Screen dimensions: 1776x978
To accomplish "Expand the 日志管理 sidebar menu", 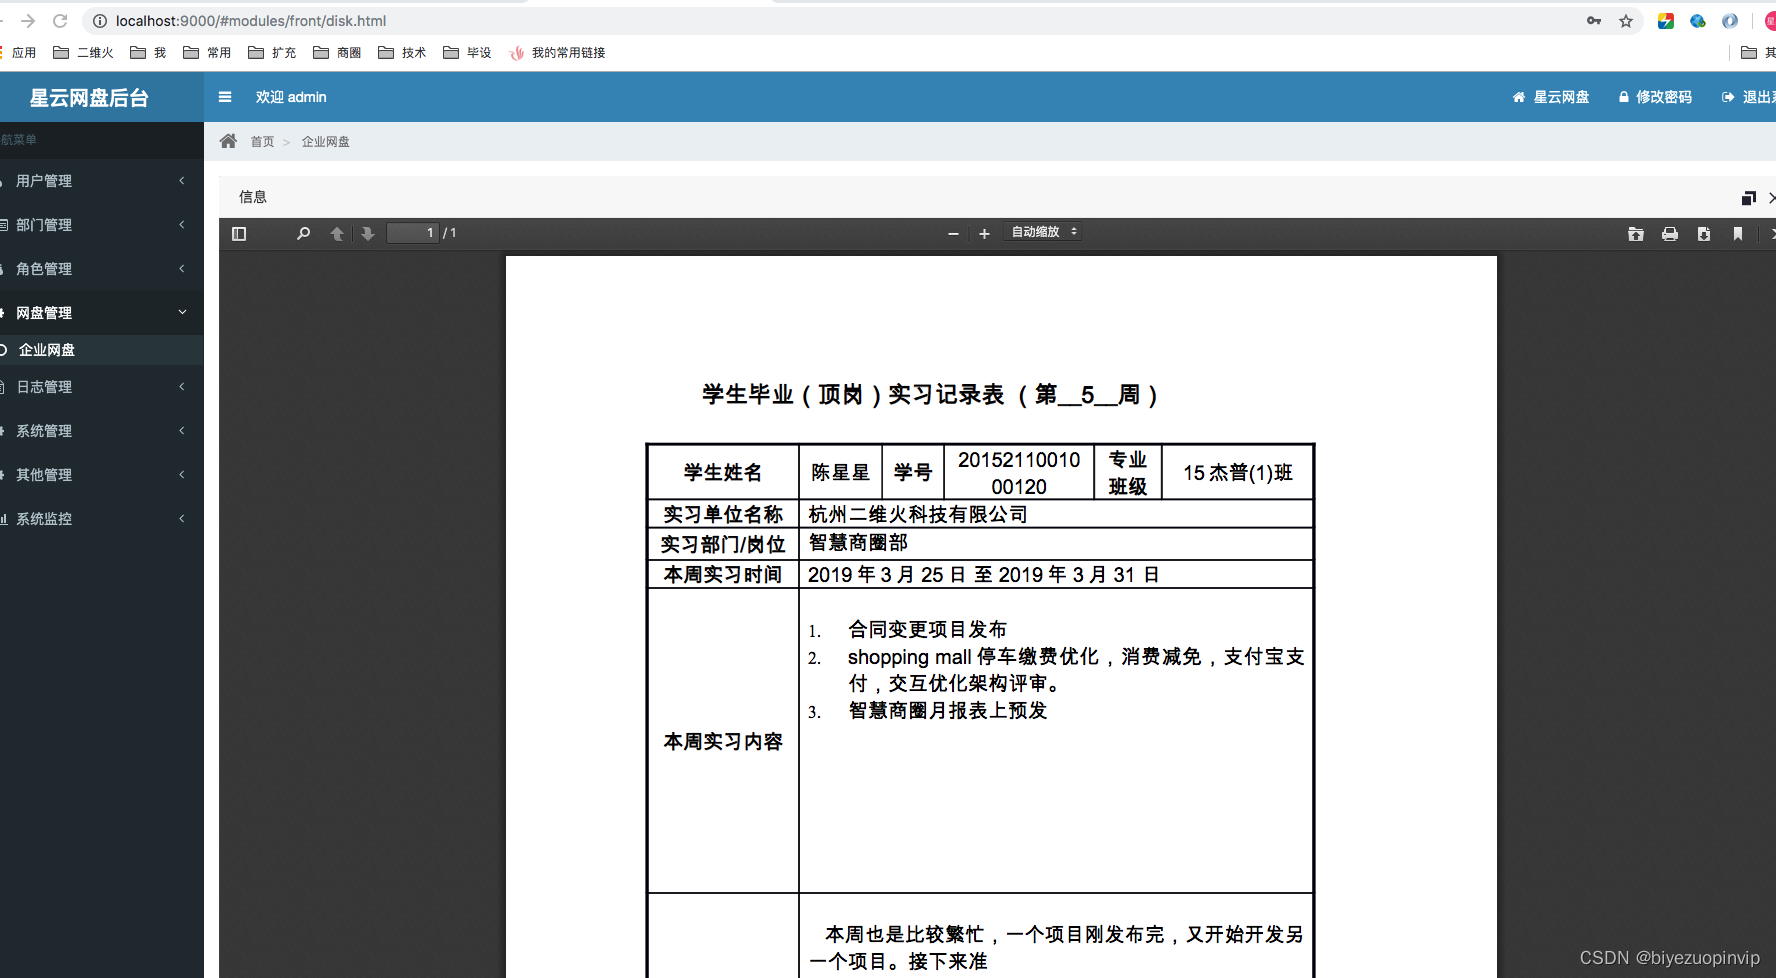I will pyautogui.click(x=102, y=387).
